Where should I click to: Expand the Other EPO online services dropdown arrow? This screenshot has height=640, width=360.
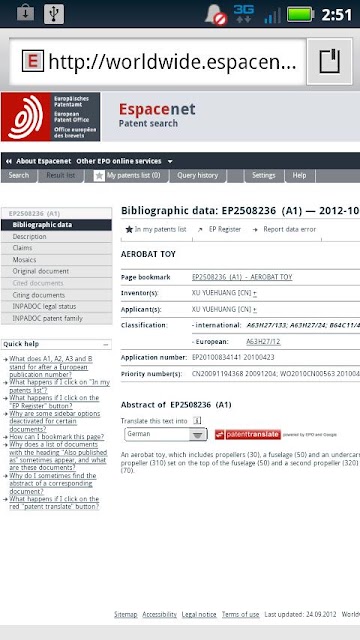click(x=170, y=161)
